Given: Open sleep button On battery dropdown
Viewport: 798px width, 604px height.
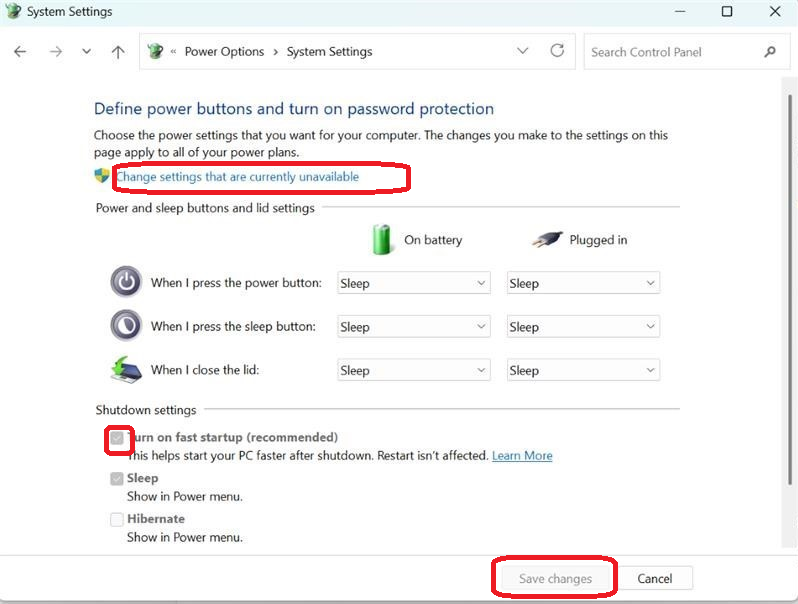Looking at the screenshot, I should click(x=414, y=327).
